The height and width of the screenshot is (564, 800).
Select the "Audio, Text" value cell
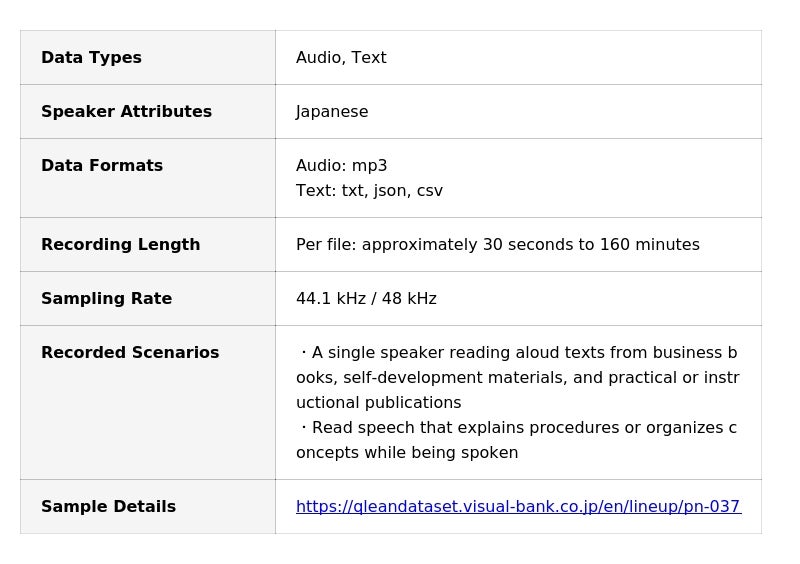pyautogui.click(x=341, y=58)
